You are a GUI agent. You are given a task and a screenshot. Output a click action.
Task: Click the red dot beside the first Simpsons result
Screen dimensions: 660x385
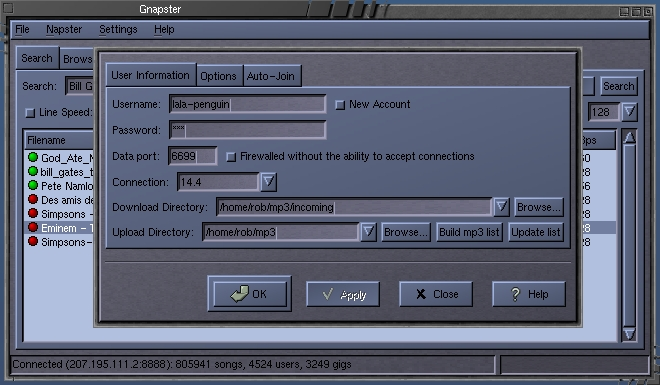[33, 213]
